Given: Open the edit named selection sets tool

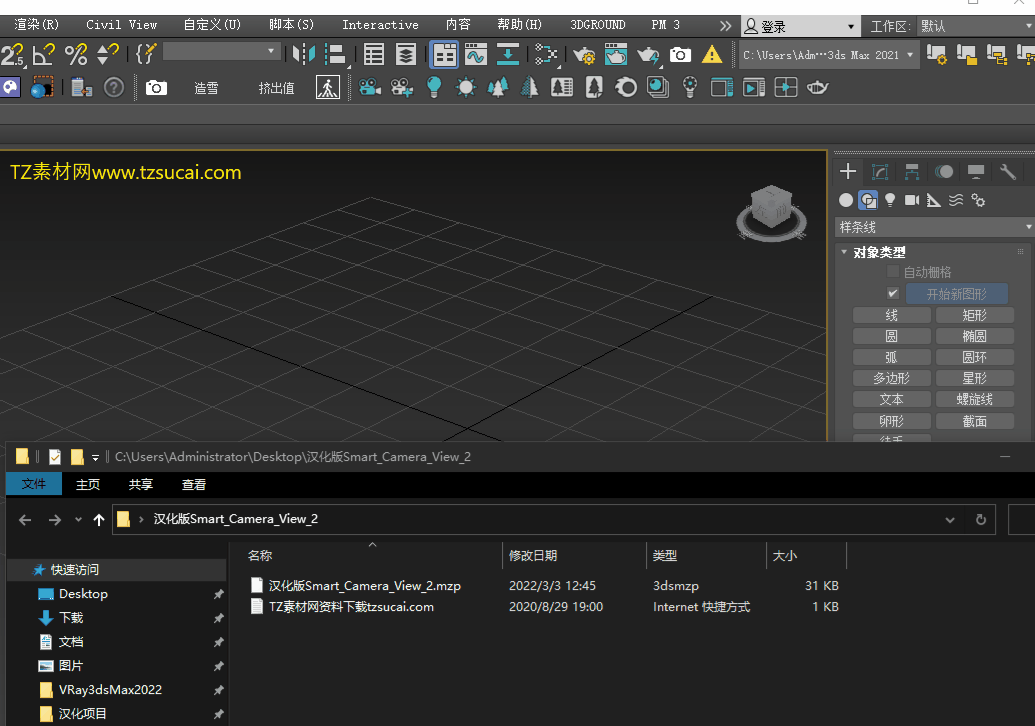Looking at the screenshot, I should pos(146,54).
